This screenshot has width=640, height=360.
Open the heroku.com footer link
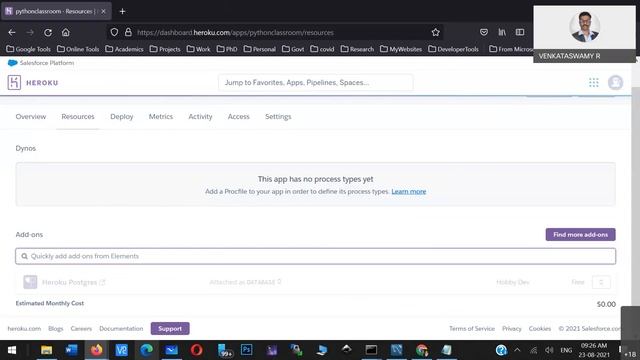click(x=24, y=329)
